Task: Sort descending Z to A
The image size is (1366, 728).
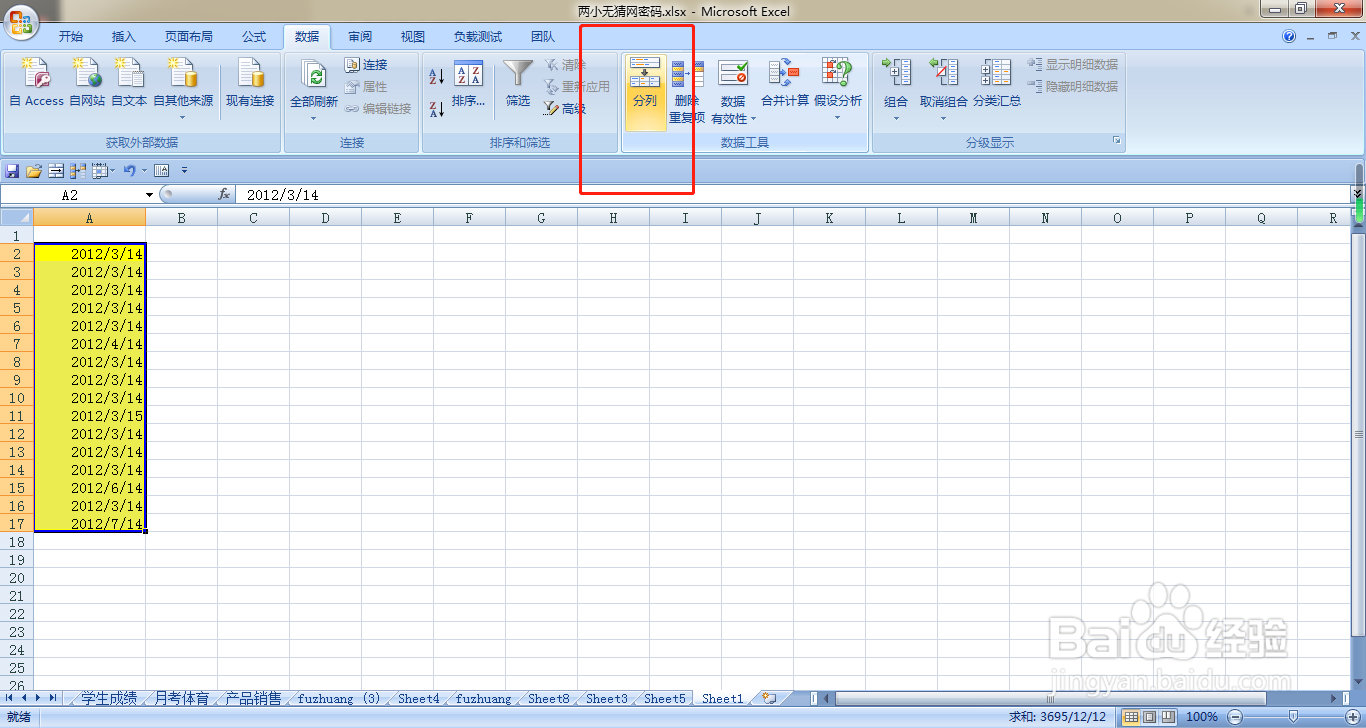Action: pos(437,108)
